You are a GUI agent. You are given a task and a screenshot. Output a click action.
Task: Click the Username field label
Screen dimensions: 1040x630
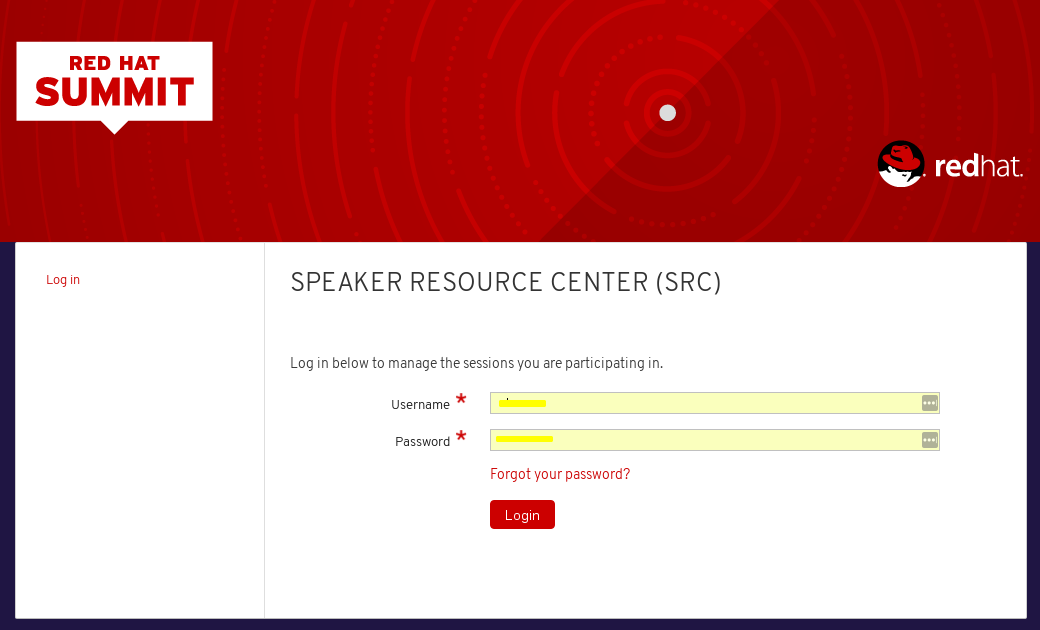(420, 405)
